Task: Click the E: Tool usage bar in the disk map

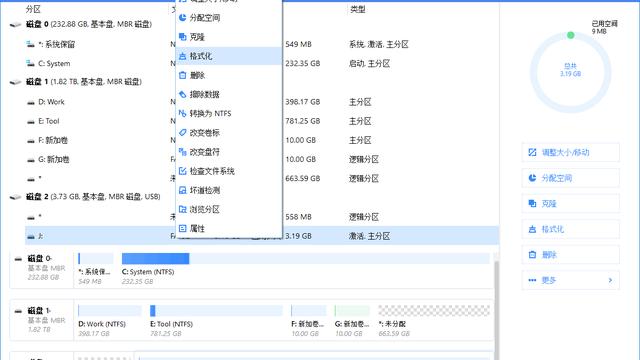Action: tap(216, 311)
